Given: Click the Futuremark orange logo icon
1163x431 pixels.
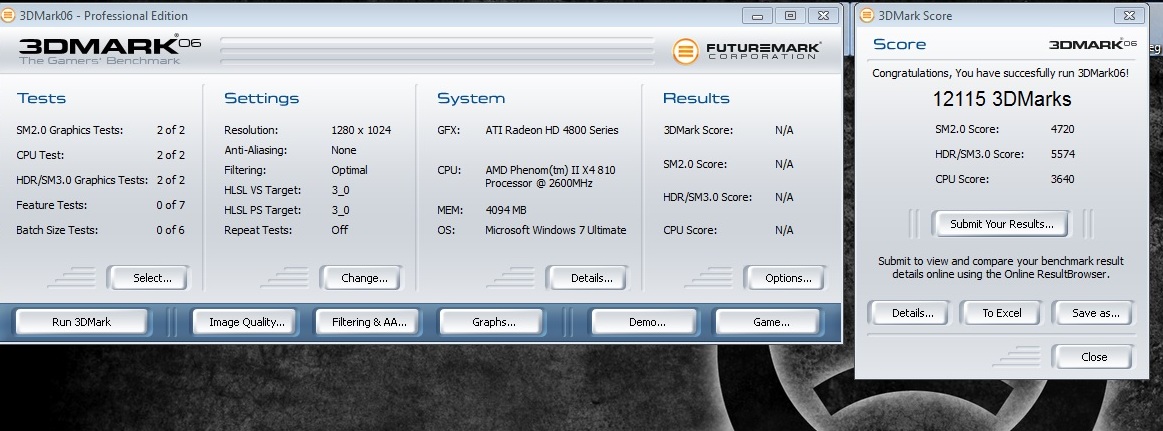Looking at the screenshot, I should pyautogui.click(x=686, y=51).
